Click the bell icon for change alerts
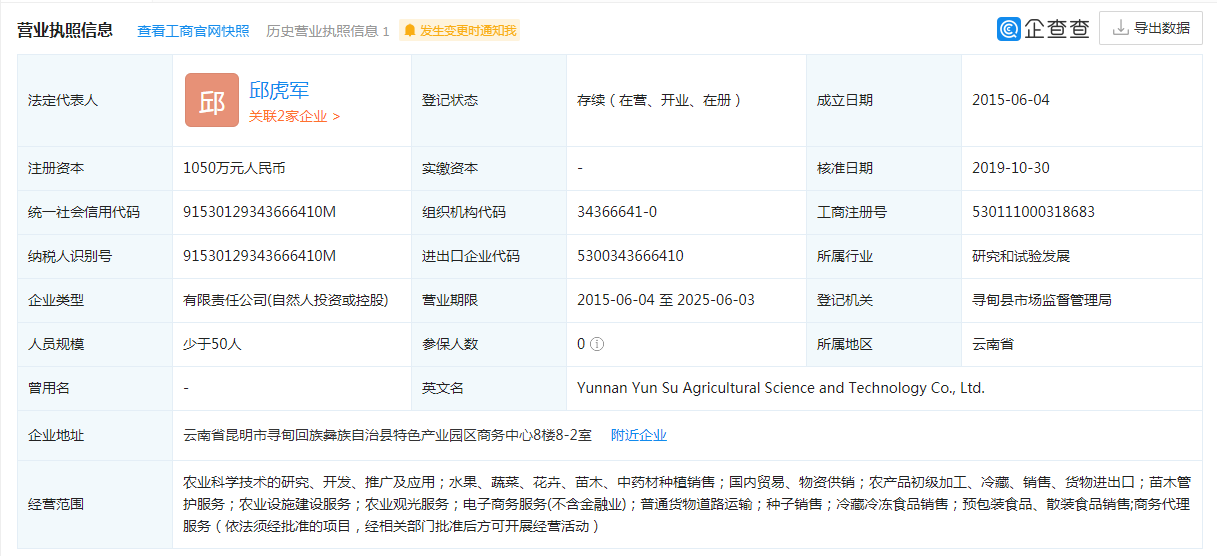1217x556 pixels. (x=409, y=31)
